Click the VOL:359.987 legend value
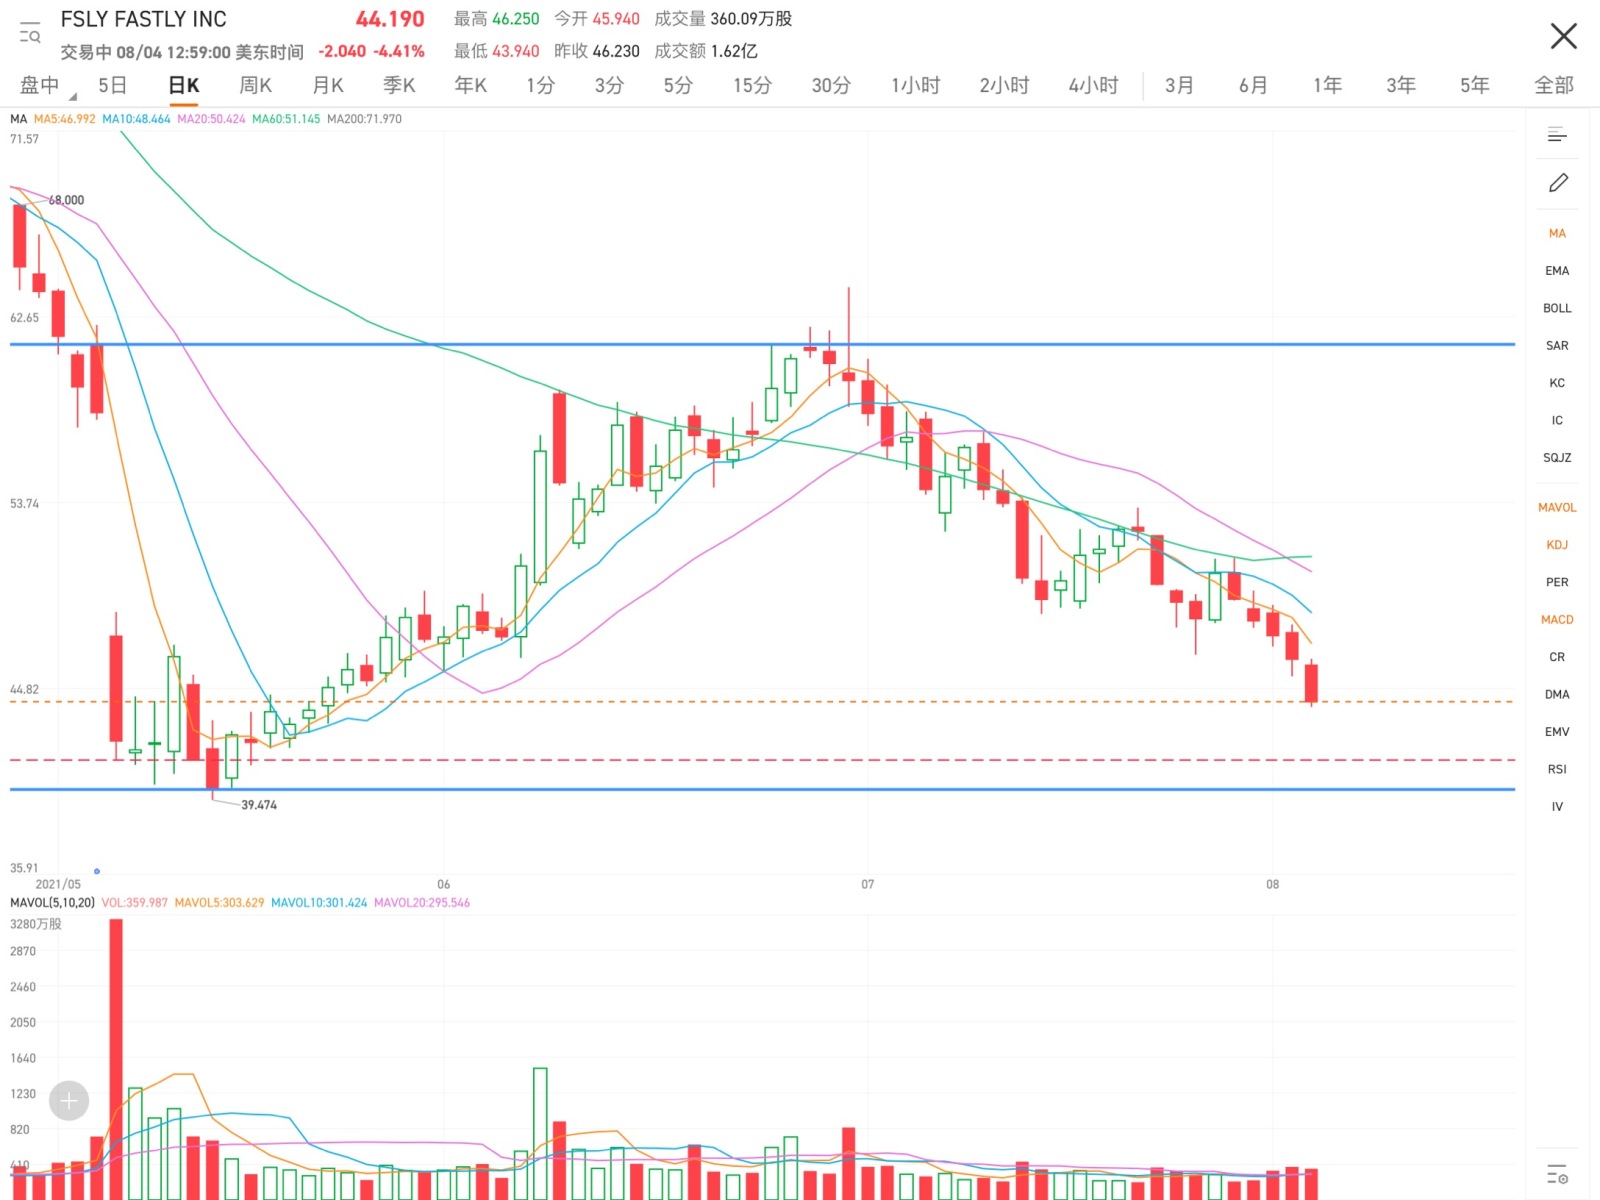The height and width of the screenshot is (1200, 1600). (x=134, y=903)
